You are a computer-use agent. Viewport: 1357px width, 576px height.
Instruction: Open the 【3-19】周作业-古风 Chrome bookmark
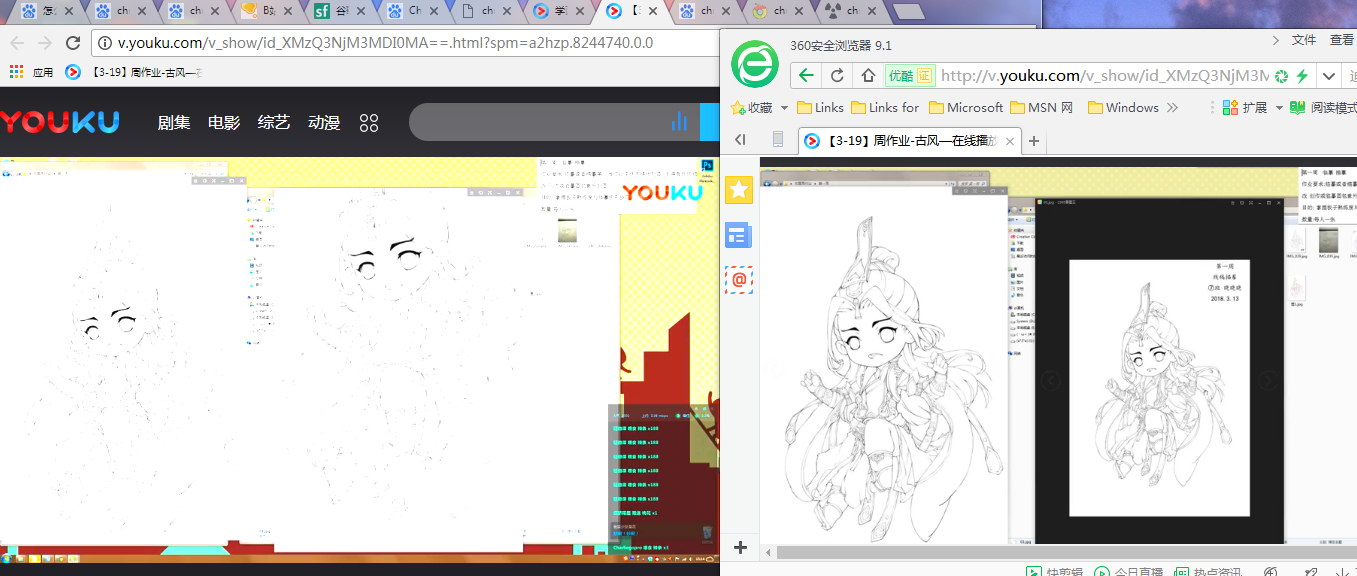click(134, 72)
